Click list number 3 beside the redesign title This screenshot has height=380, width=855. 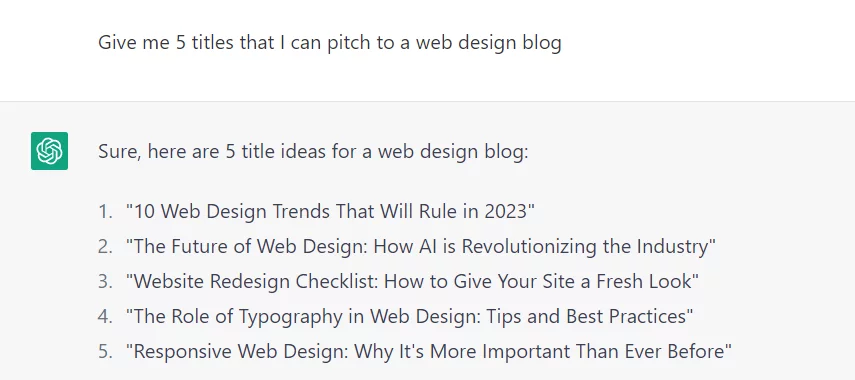click(x=105, y=281)
